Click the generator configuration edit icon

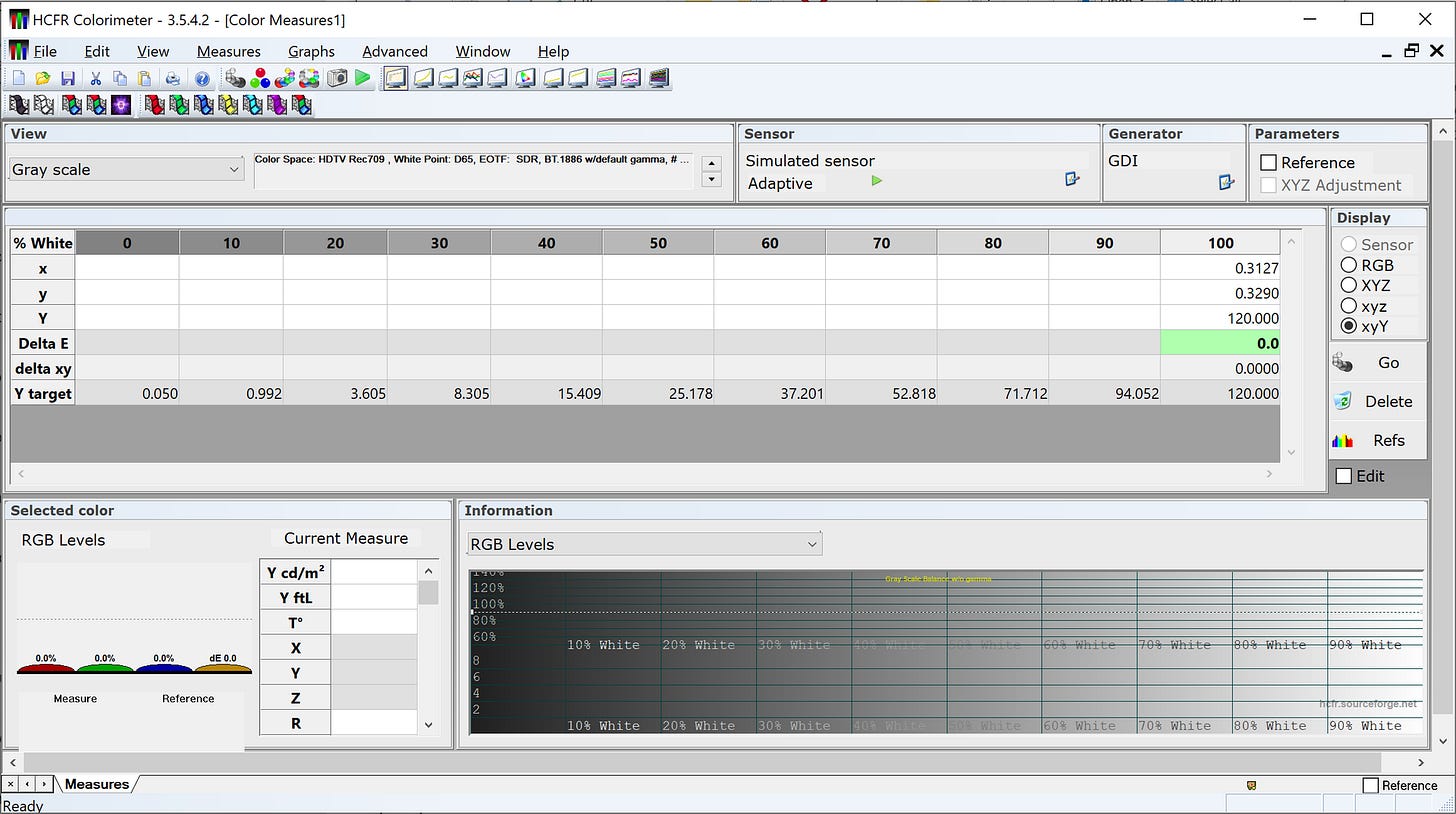coord(1226,182)
